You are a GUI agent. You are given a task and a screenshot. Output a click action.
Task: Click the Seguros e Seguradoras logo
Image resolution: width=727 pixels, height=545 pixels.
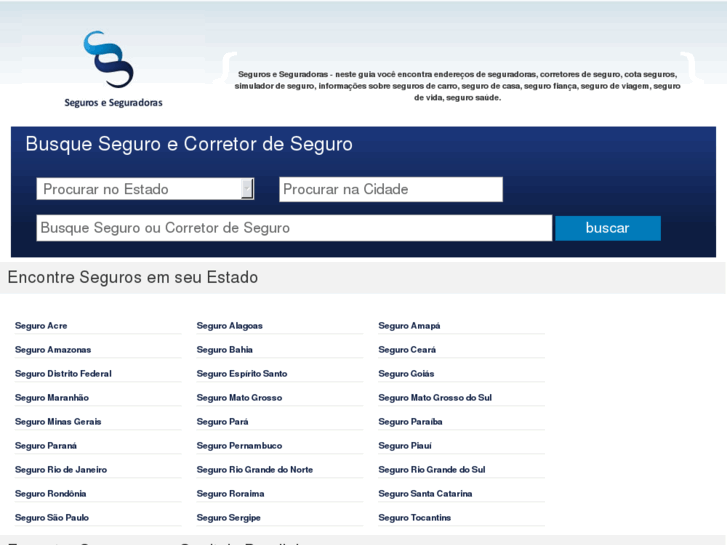113,69
